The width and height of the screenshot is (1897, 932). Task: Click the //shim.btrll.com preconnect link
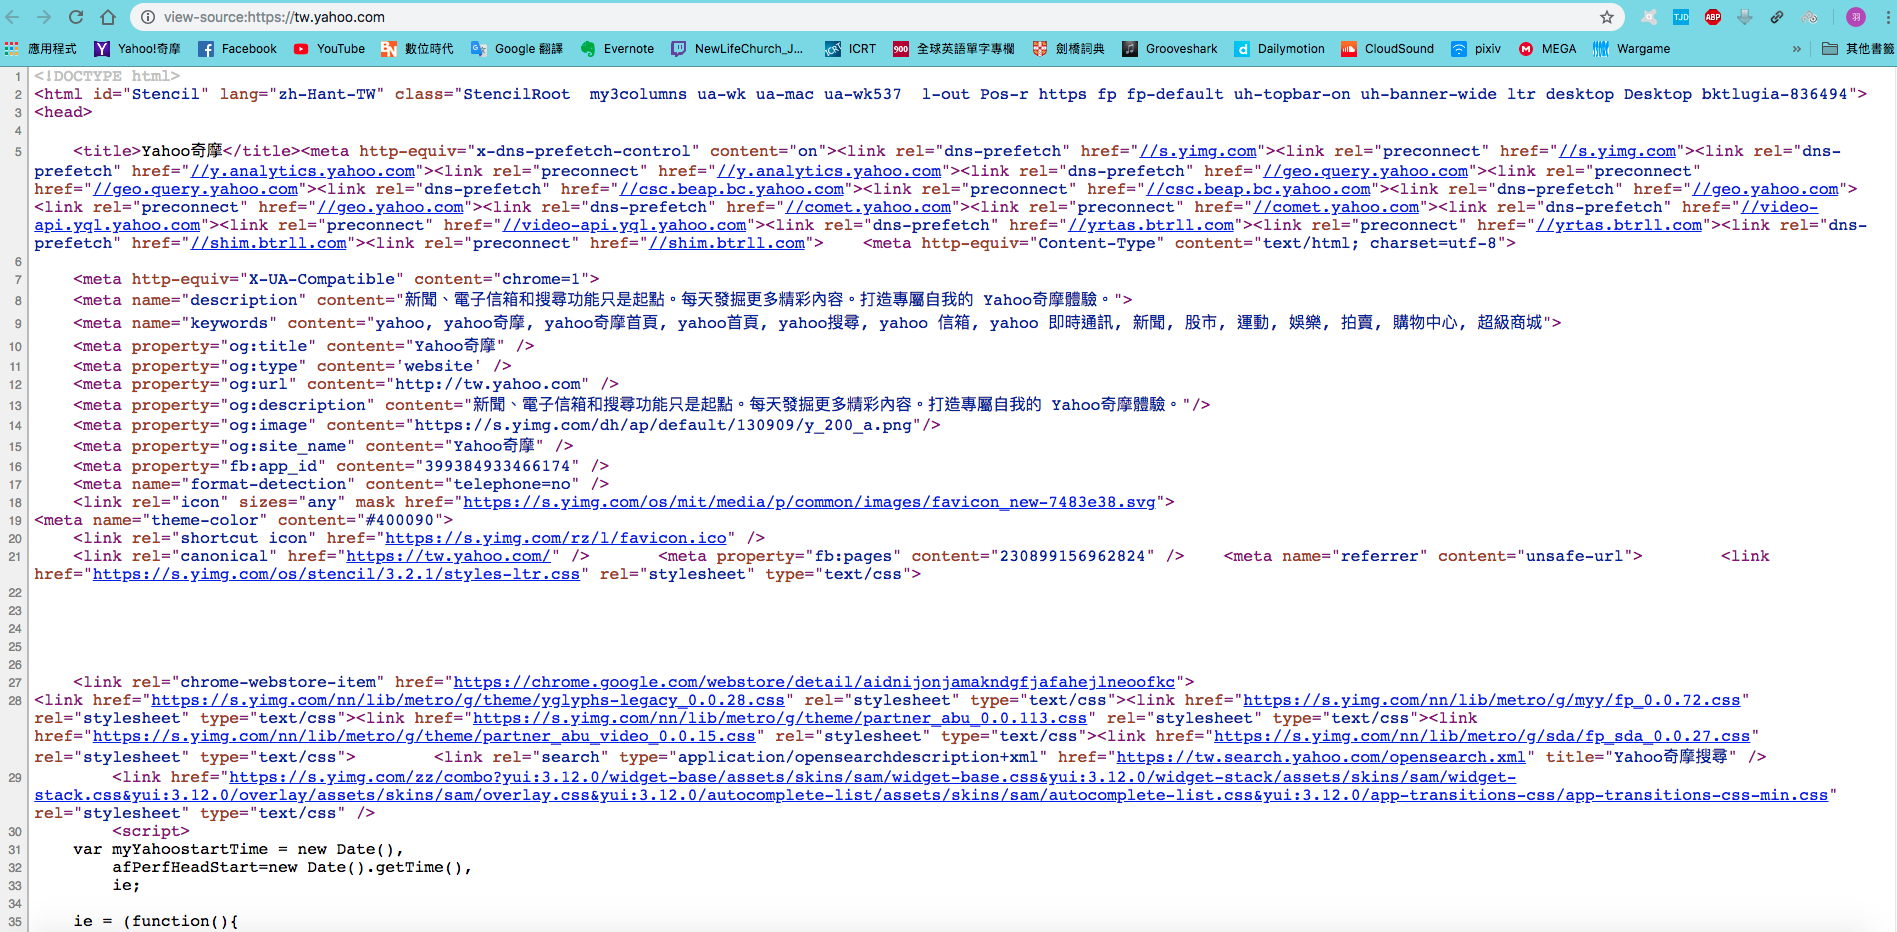pos(727,243)
